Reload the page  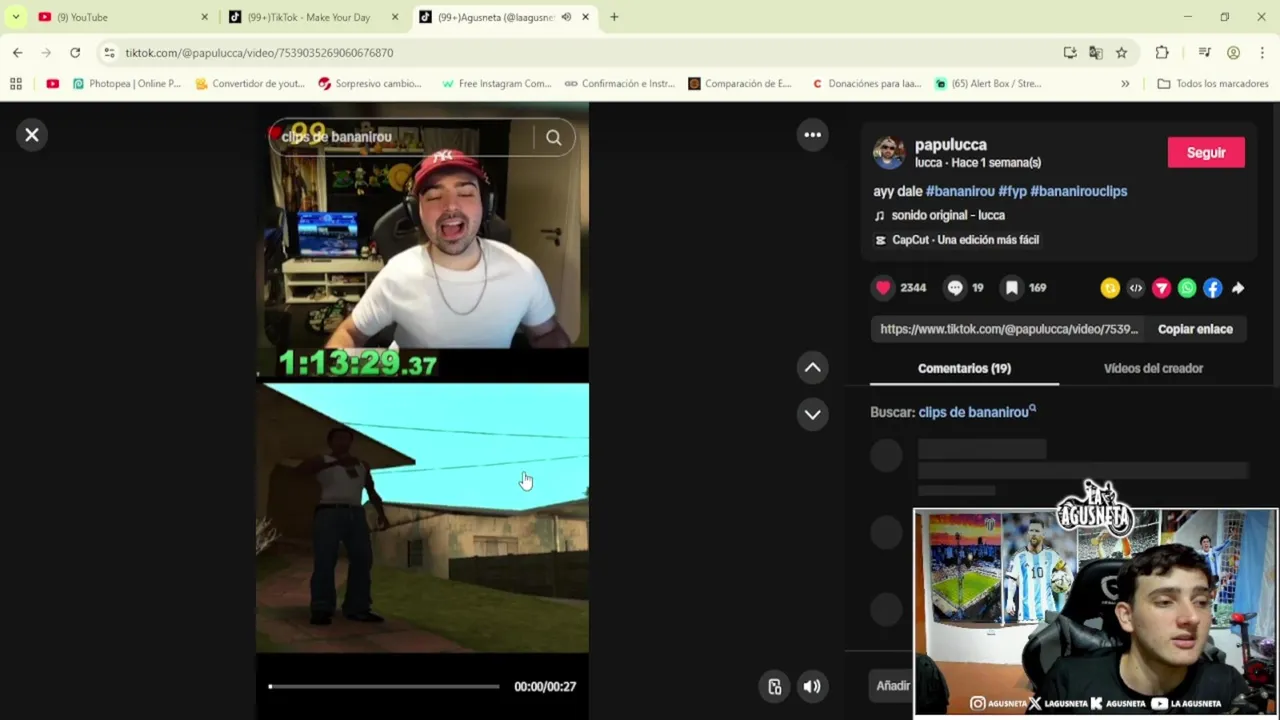pos(75,53)
